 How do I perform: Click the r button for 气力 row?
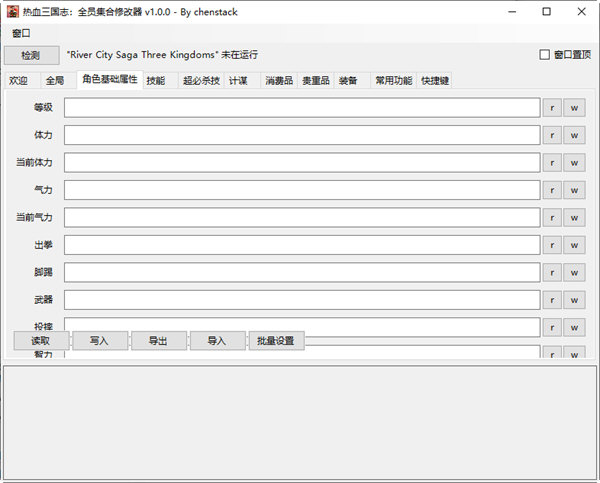coord(552,190)
